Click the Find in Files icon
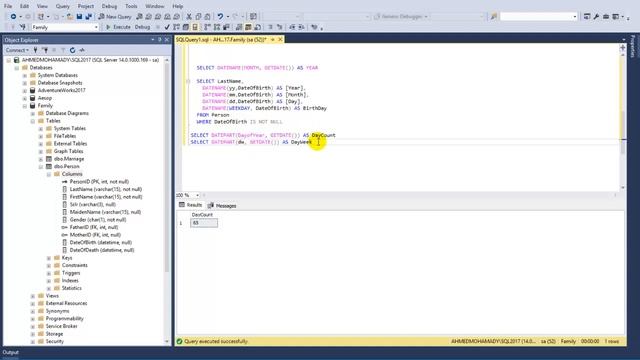This screenshot has width=640, height=360. (x=493, y=16)
